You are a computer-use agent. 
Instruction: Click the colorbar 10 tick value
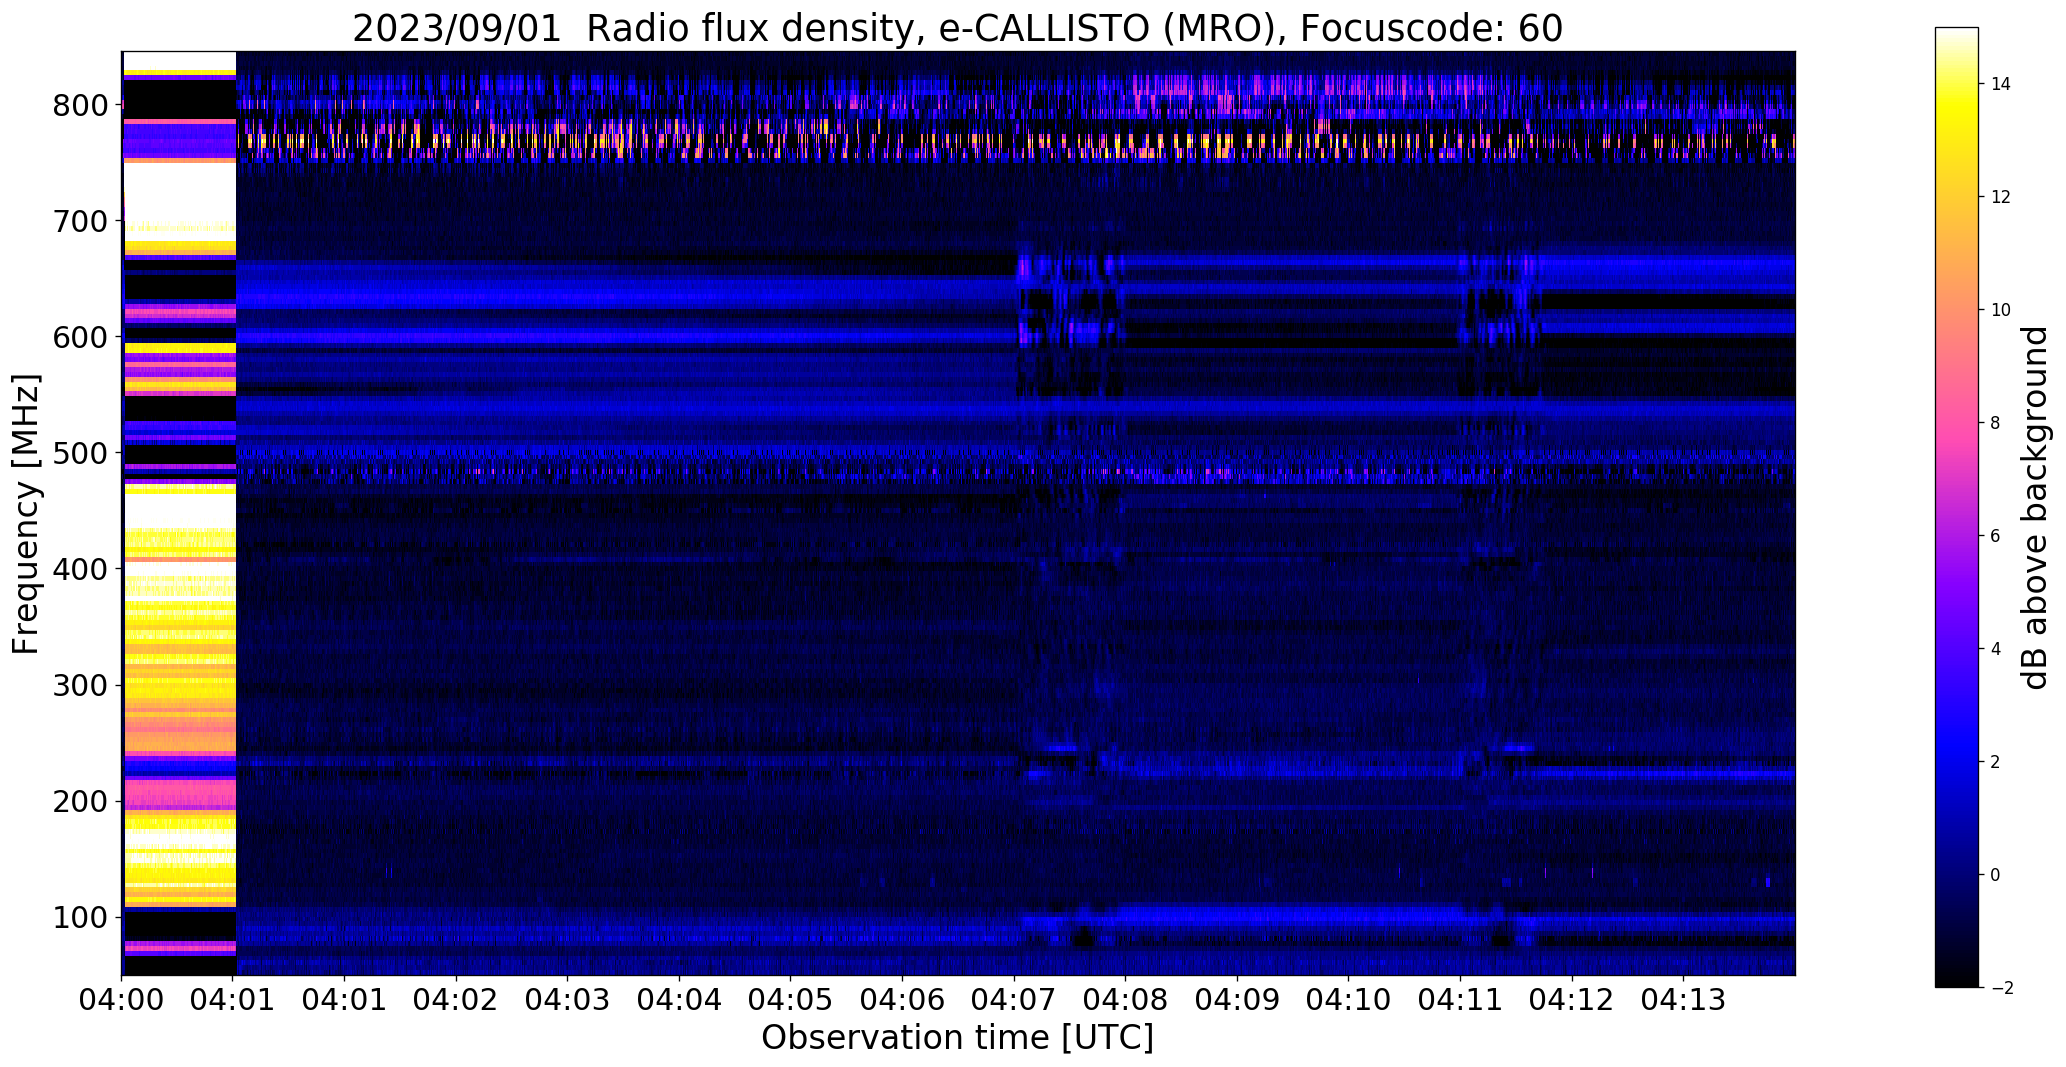2001,310
